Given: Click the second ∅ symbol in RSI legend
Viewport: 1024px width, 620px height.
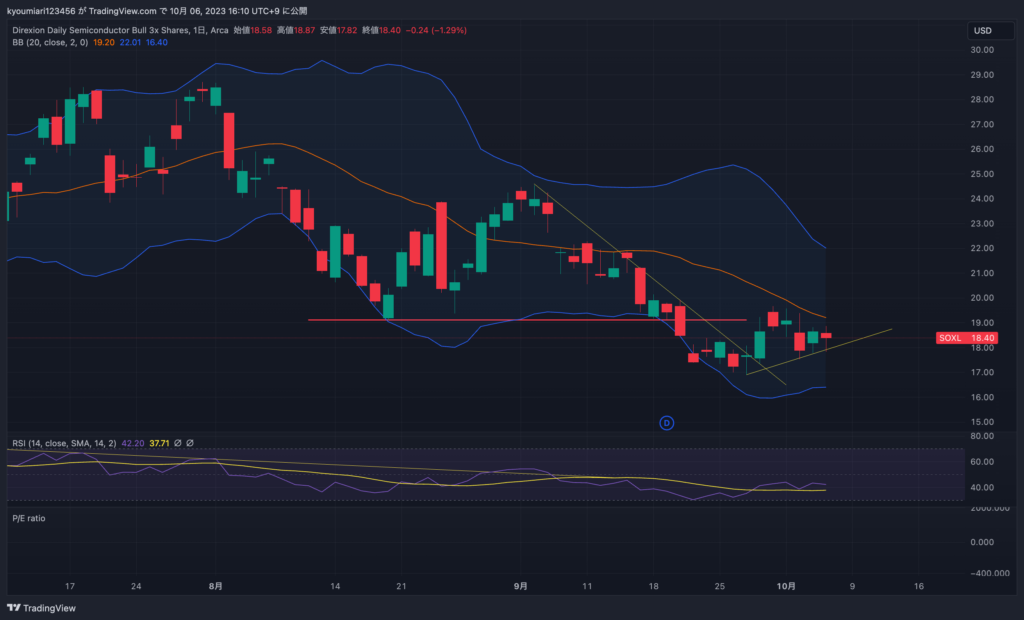Looking at the screenshot, I should pyautogui.click(x=190, y=443).
